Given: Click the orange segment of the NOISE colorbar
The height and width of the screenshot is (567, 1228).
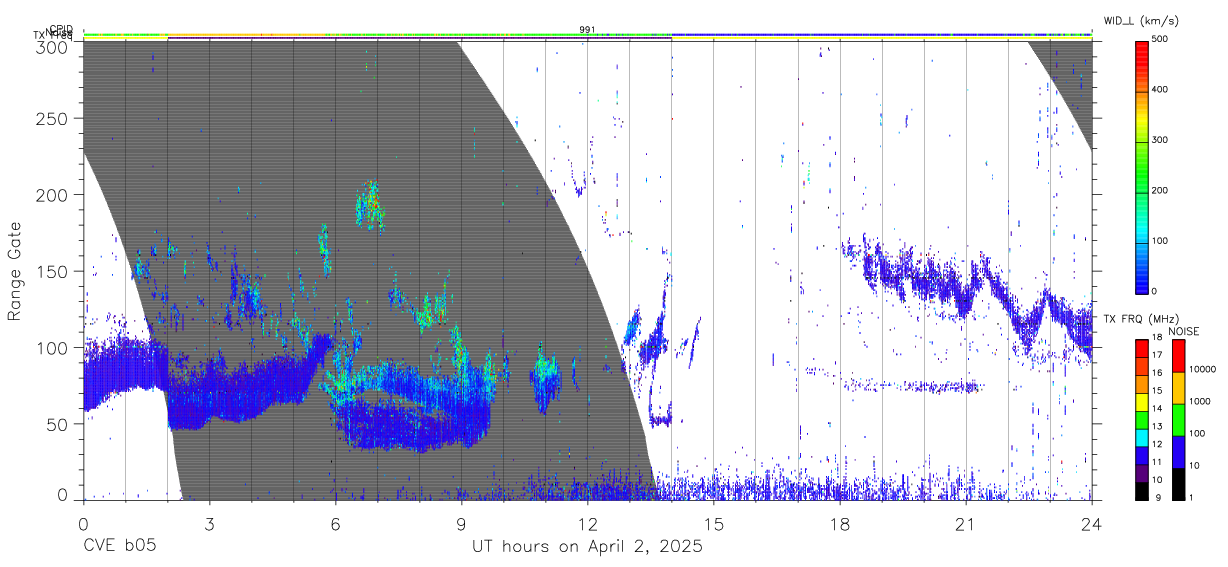Looking at the screenshot, I should [x=1179, y=388].
